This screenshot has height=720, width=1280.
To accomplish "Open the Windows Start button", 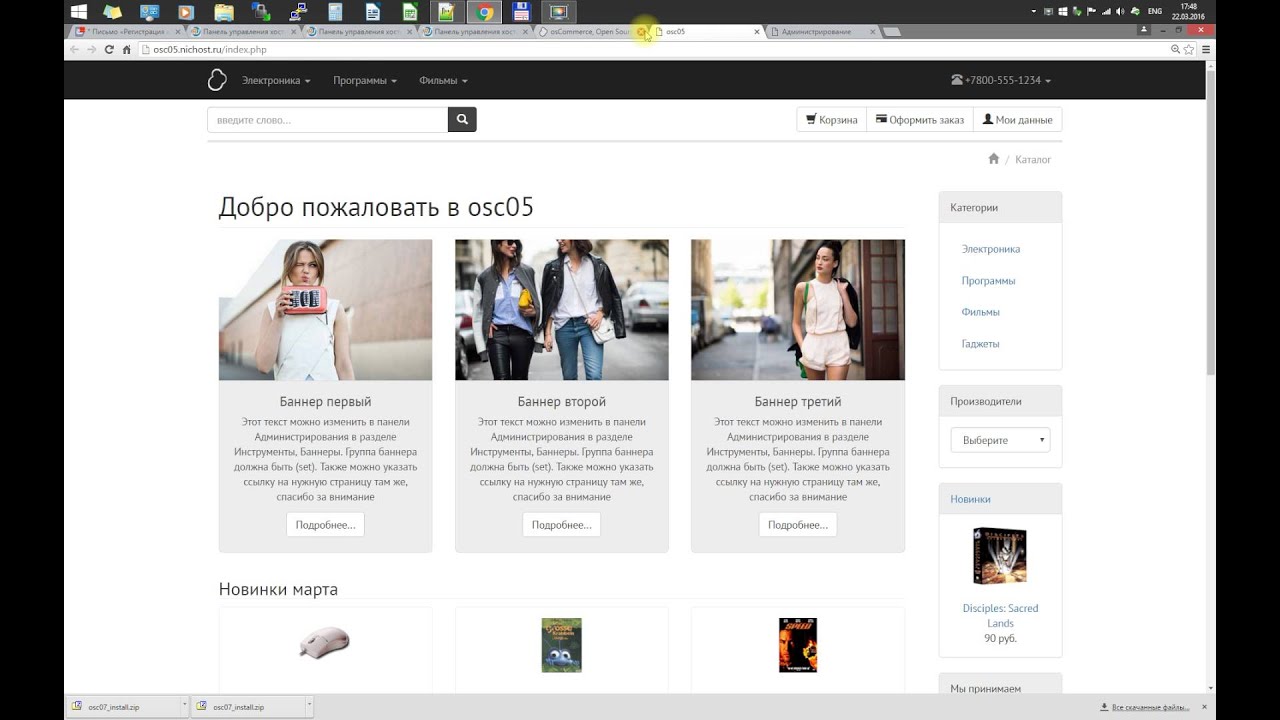I will pos(78,12).
